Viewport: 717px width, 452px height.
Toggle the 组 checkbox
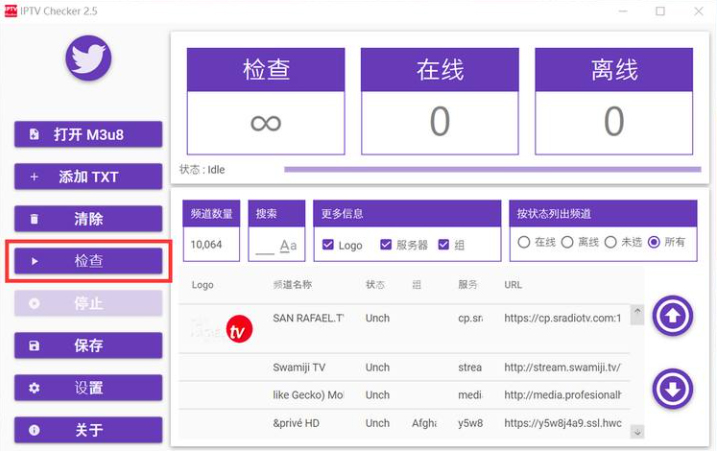click(444, 245)
